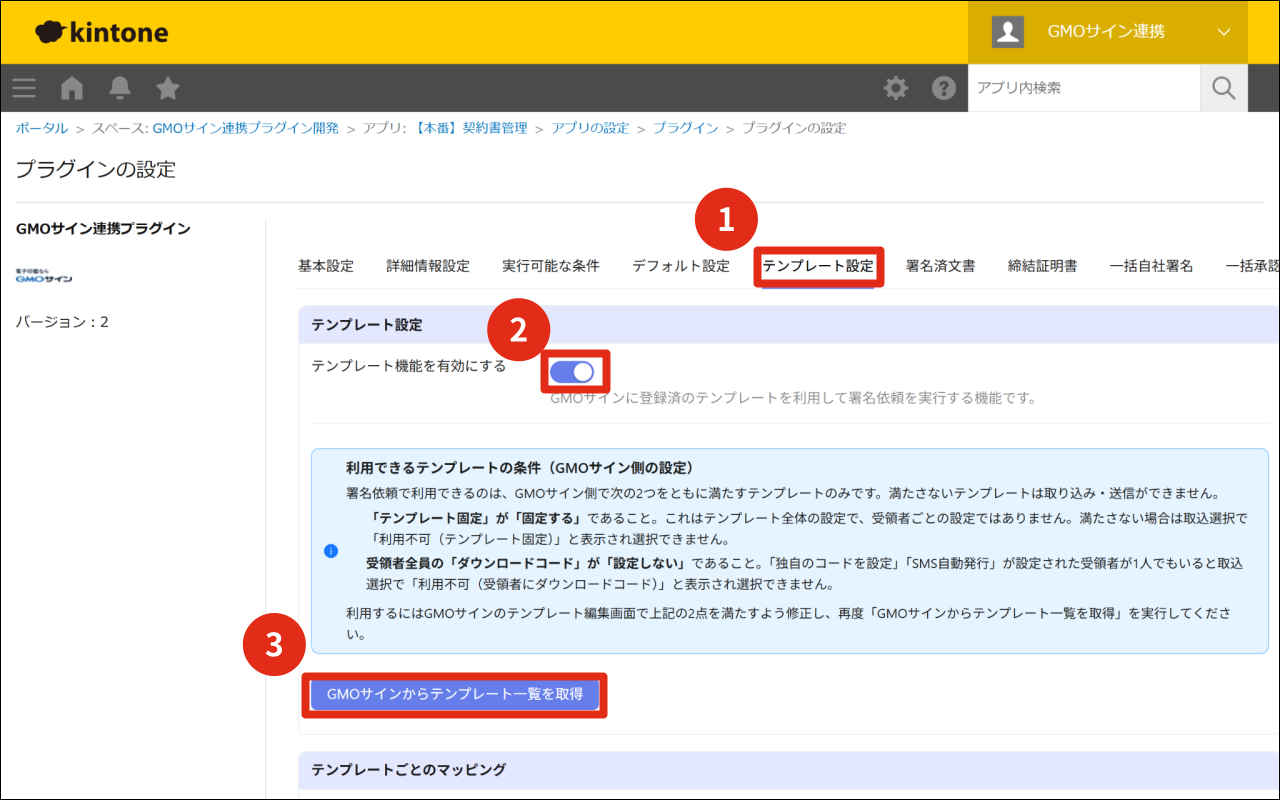Switch to the 基本設定 tab
Screen dimensions: 1280x800
pyautogui.click(x=326, y=266)
